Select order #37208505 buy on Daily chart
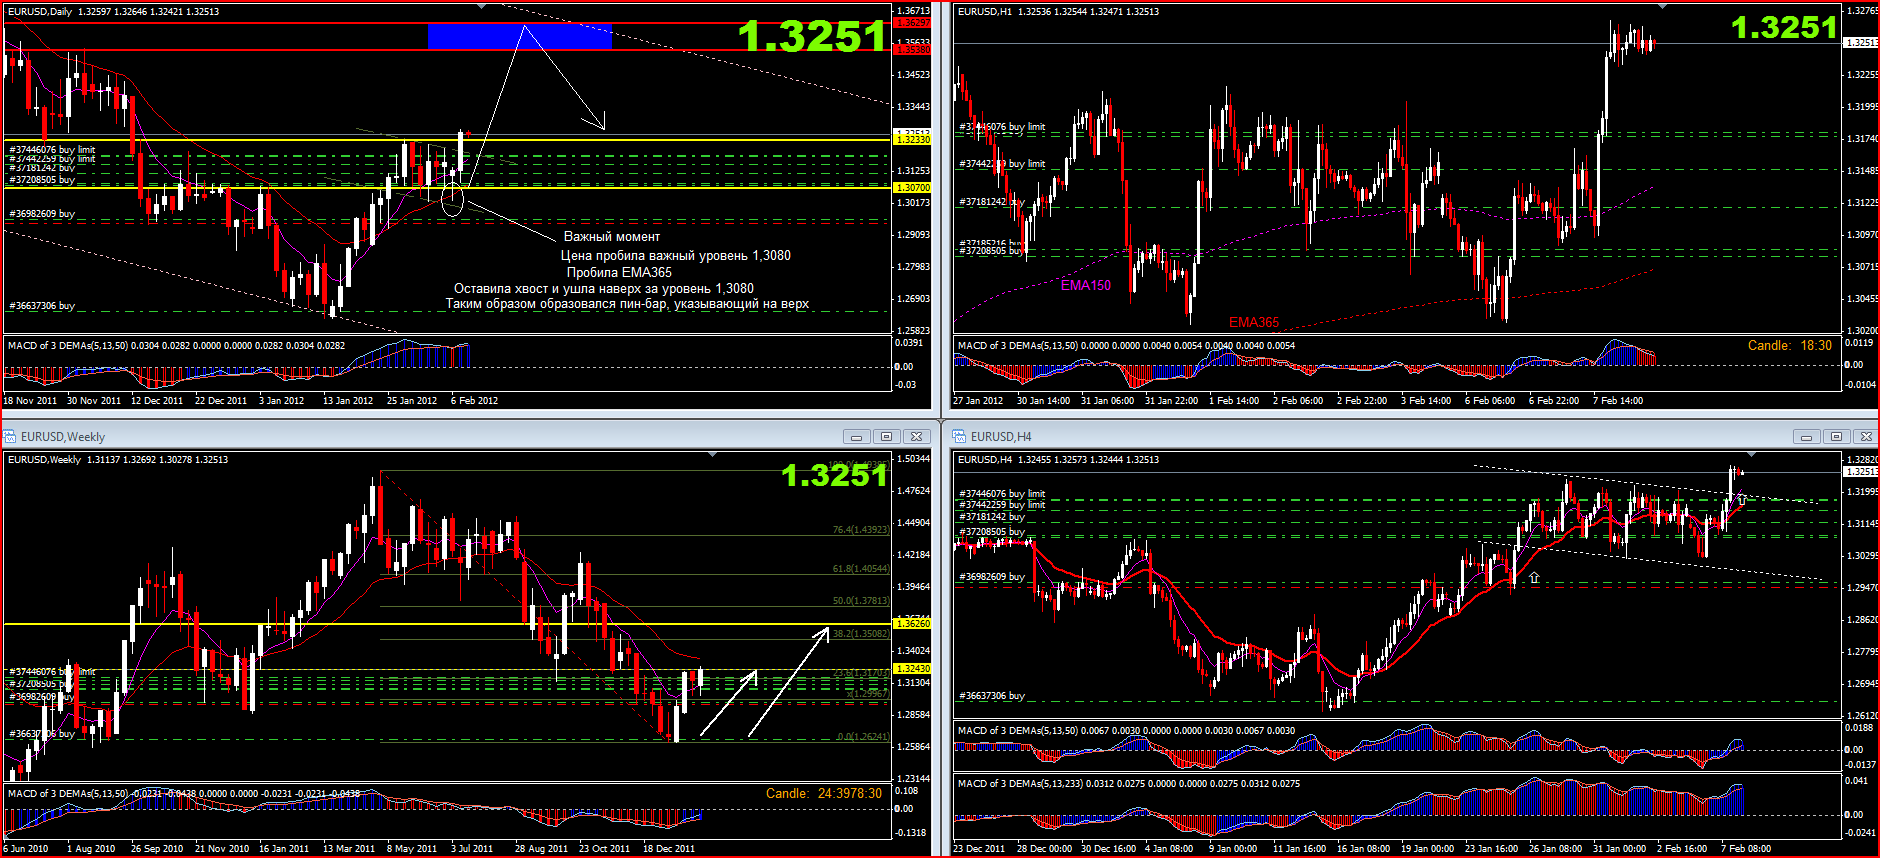This screenshot has height=858, width=1880. tap(42, 180)
